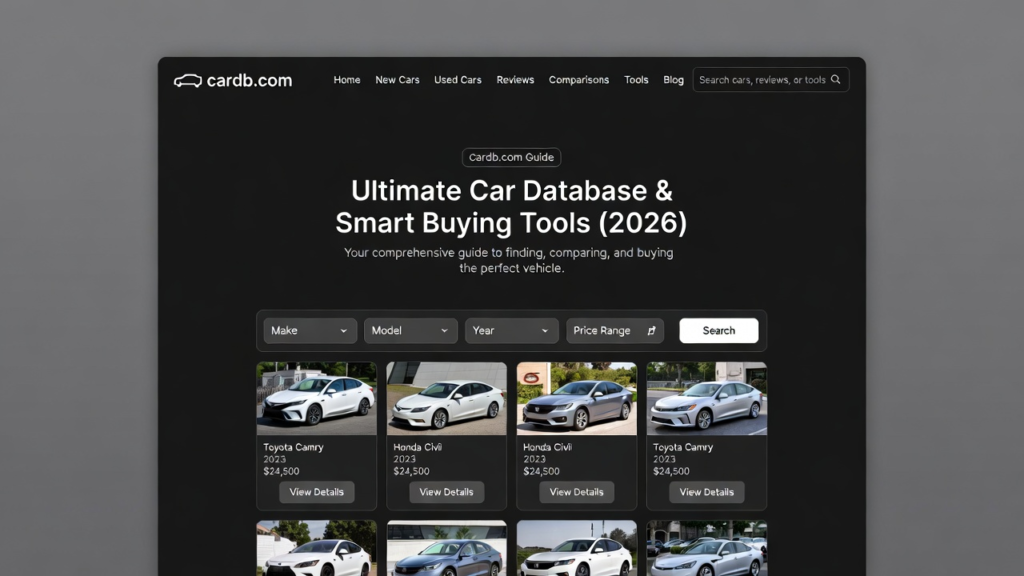
Task: Expand the Model dropdown
Action: pos(411,331)
